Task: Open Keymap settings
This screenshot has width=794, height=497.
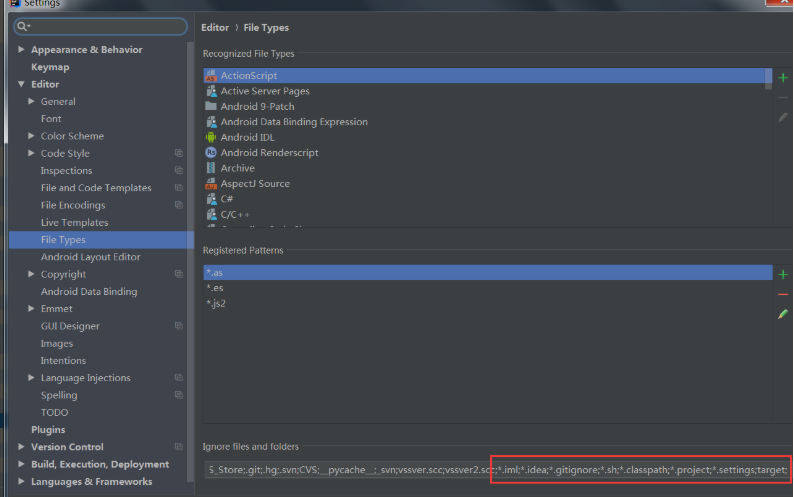Action: click(50, 67)
